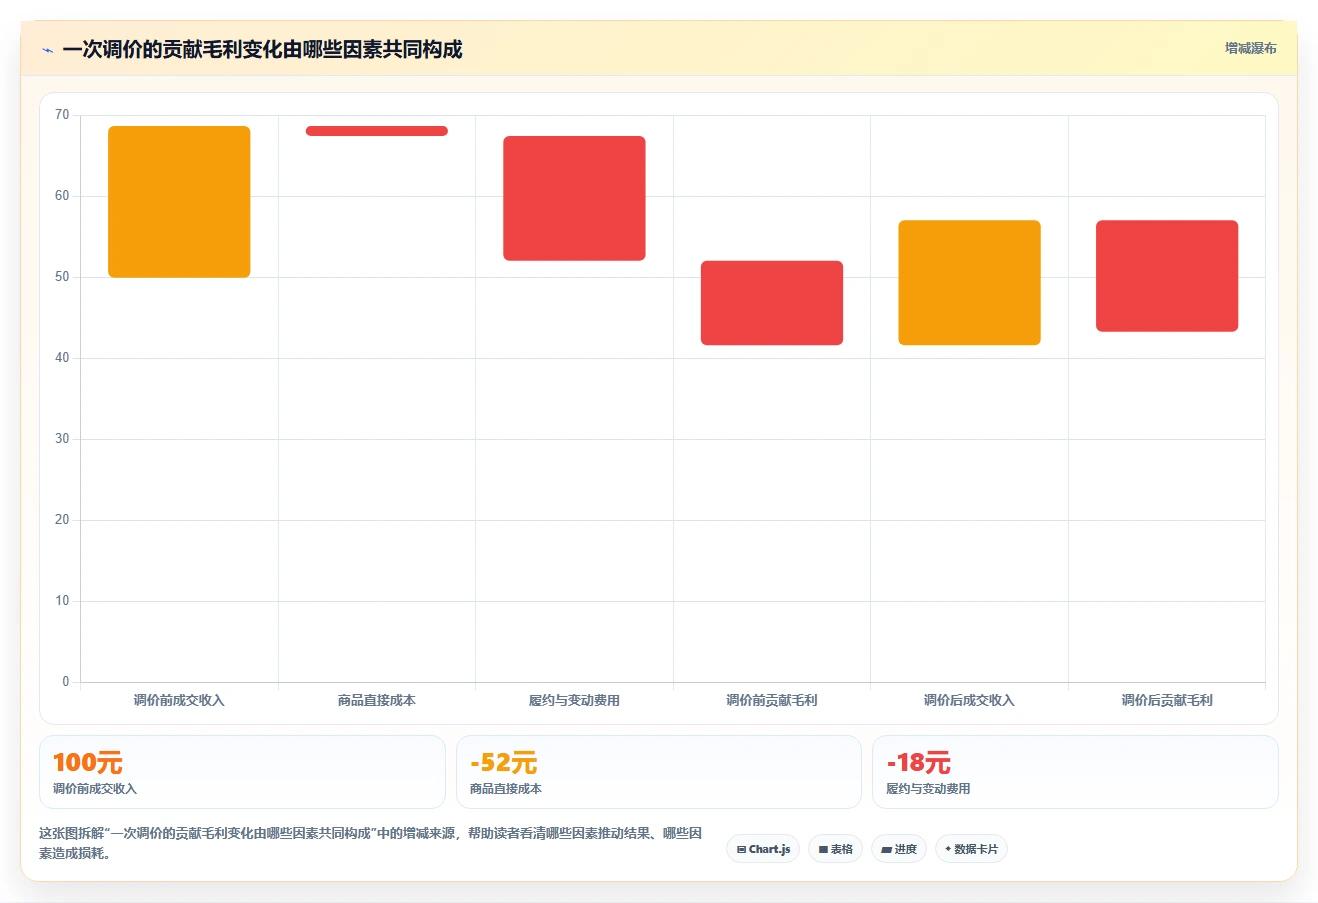This screenshot has height=903, width=1318.
Task: Click the red 调价前贡献毛利 bar
Action: coord(772,303)
